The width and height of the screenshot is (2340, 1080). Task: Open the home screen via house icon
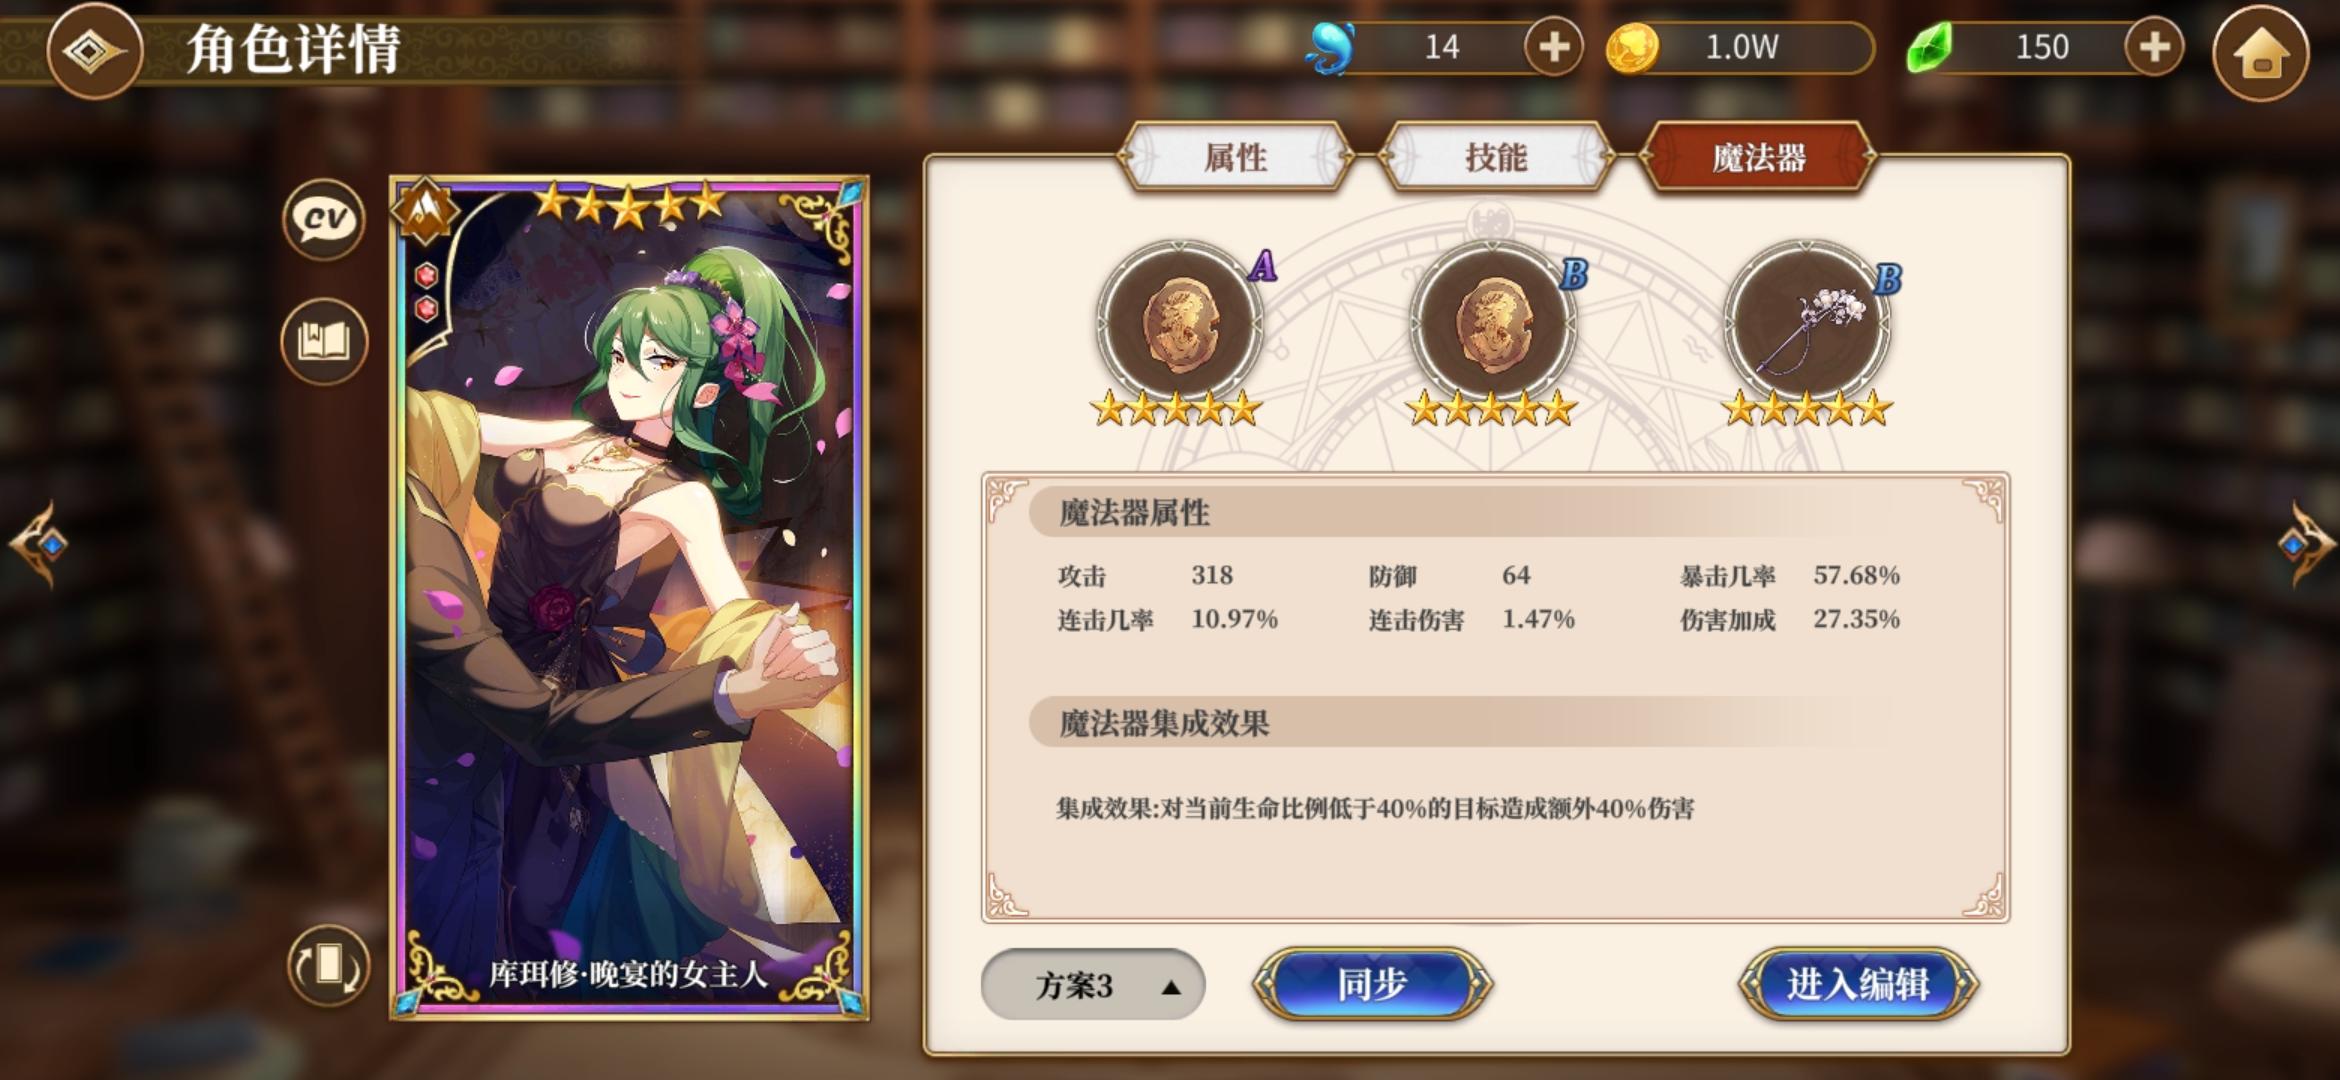click(x=2261, y=52)
